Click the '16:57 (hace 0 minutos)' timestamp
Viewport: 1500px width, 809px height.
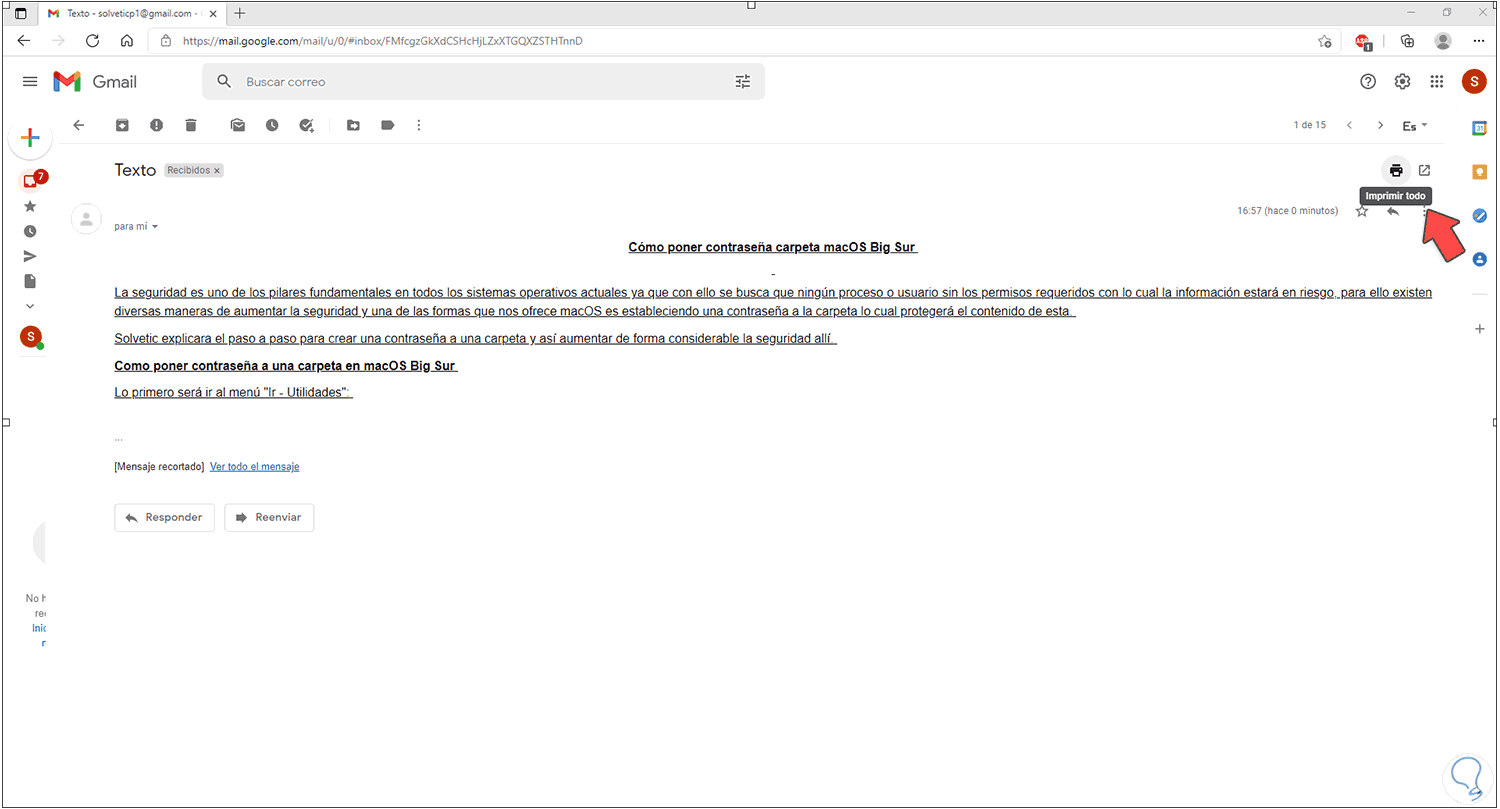pos(1287,211)
